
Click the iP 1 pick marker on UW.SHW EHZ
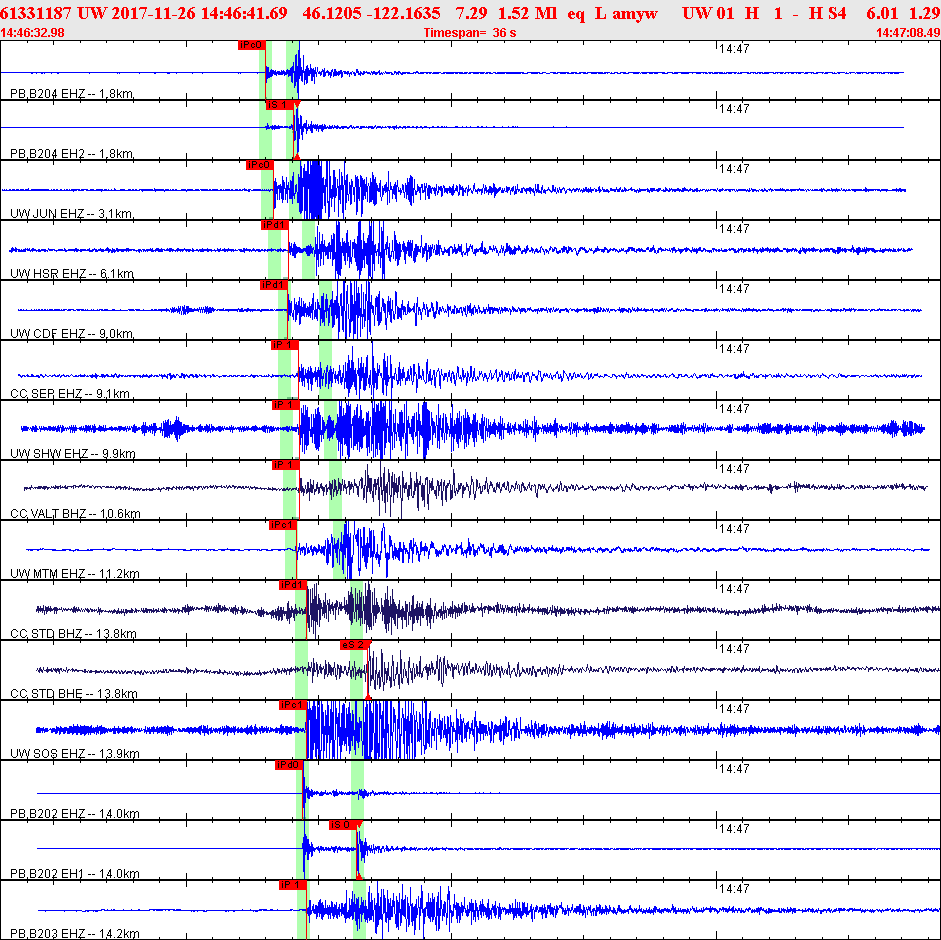click(x=285, y=405)
